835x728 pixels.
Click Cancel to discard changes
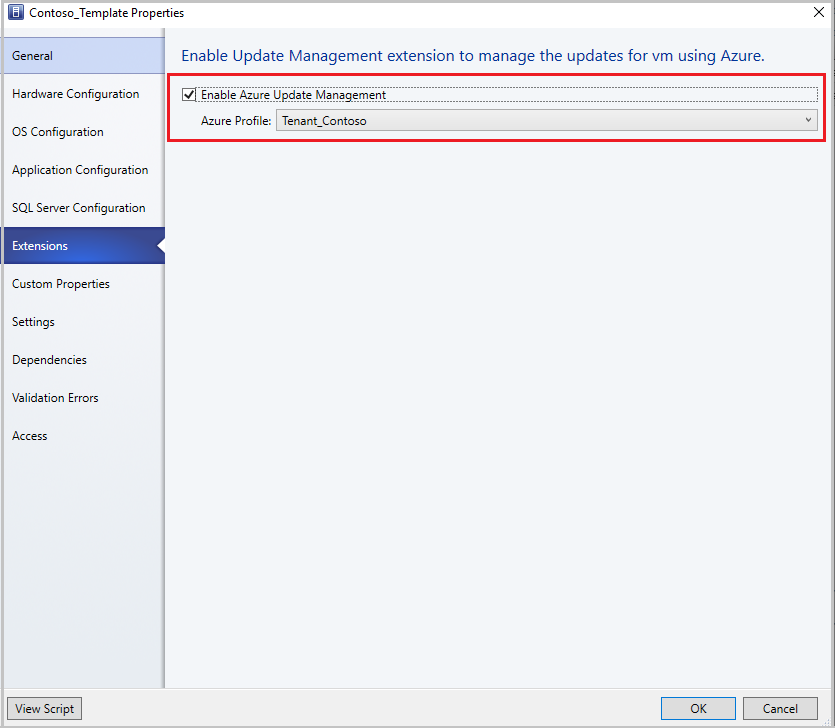pyautogui.click(x=780, y=708)
